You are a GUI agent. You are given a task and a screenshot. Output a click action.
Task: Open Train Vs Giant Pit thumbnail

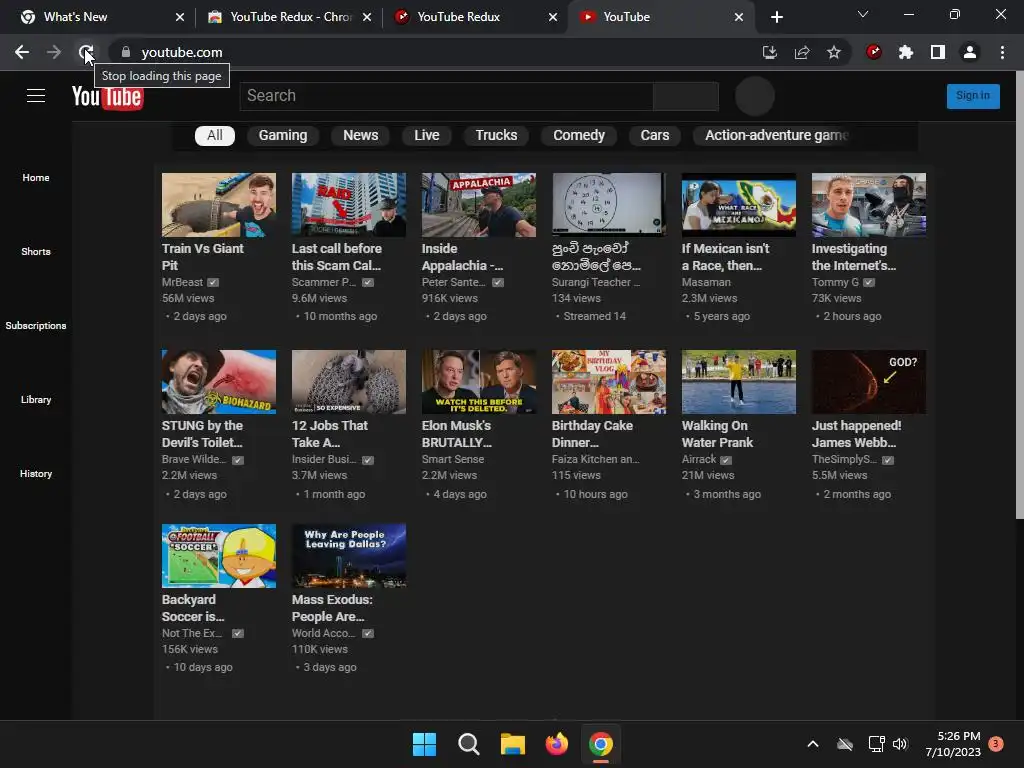(x=219, y=204)
